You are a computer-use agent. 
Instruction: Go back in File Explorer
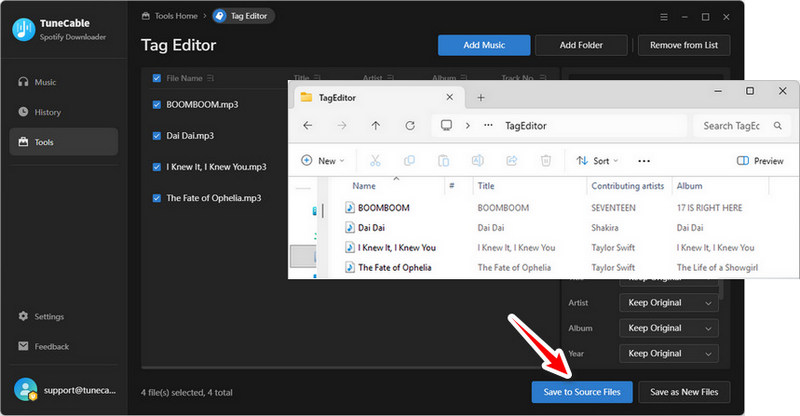point(308,126)
